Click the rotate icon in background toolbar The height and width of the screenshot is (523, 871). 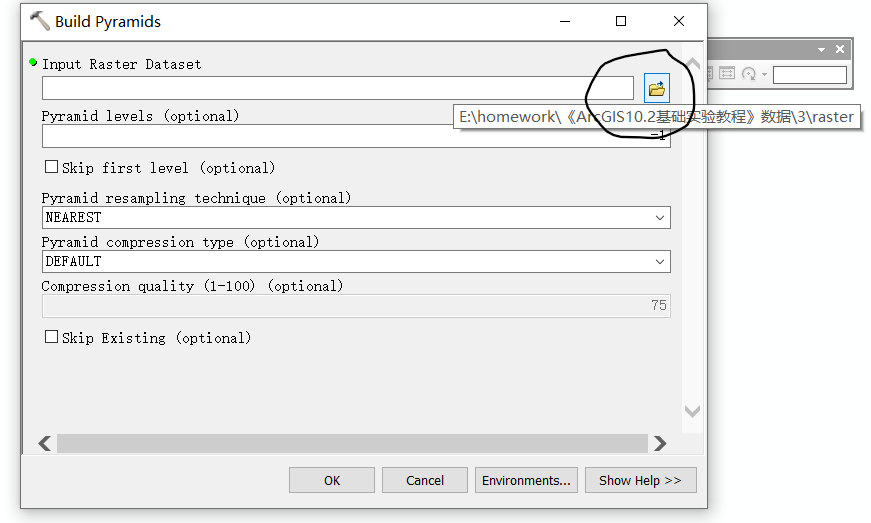(x=749, y=73)
